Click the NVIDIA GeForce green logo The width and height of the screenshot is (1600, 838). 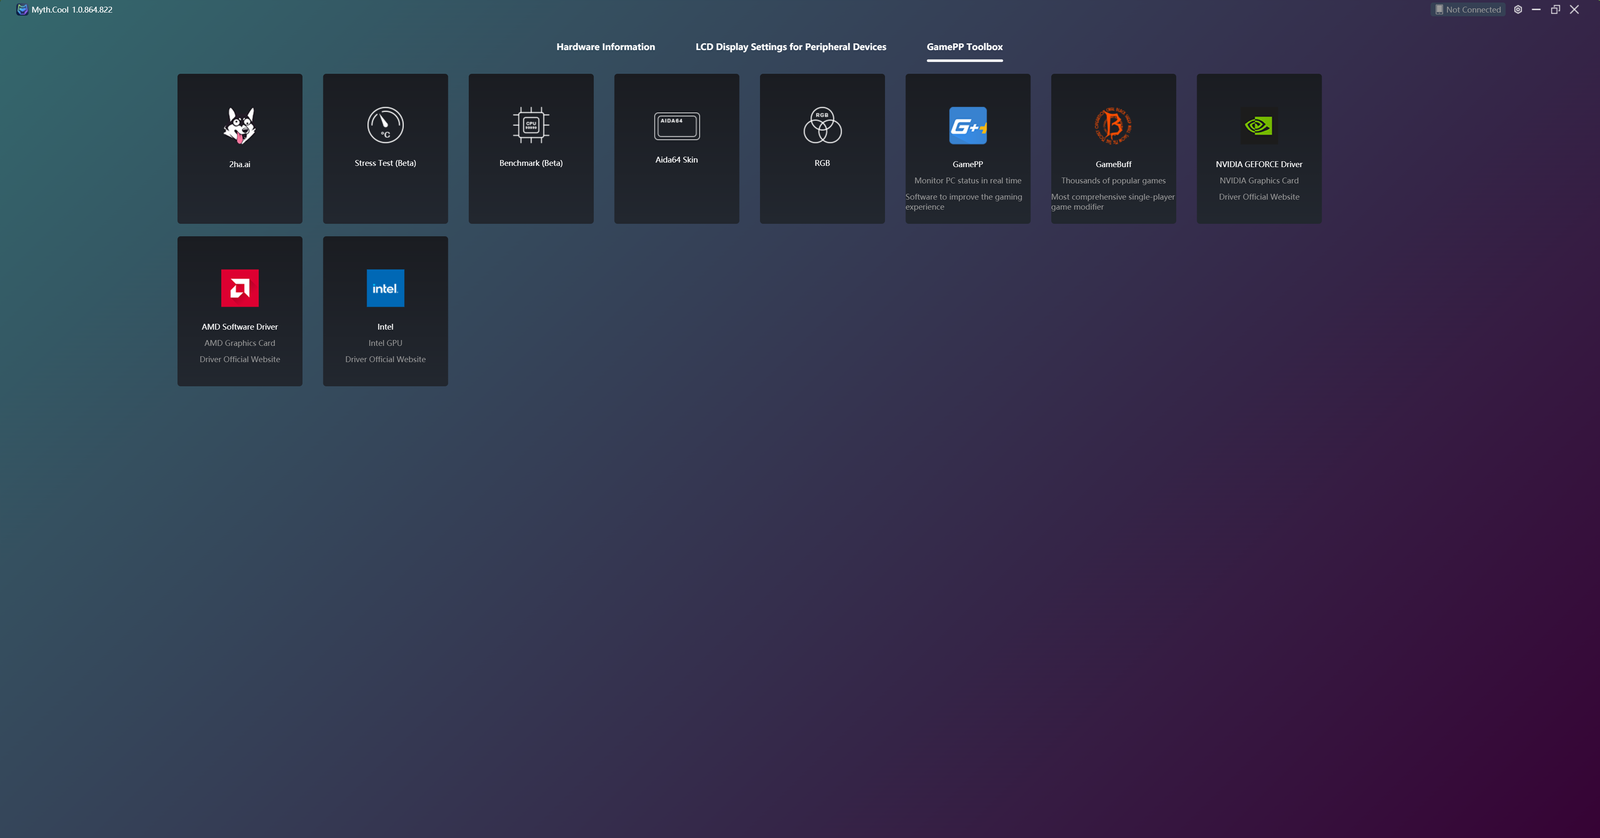(1258, 126)
